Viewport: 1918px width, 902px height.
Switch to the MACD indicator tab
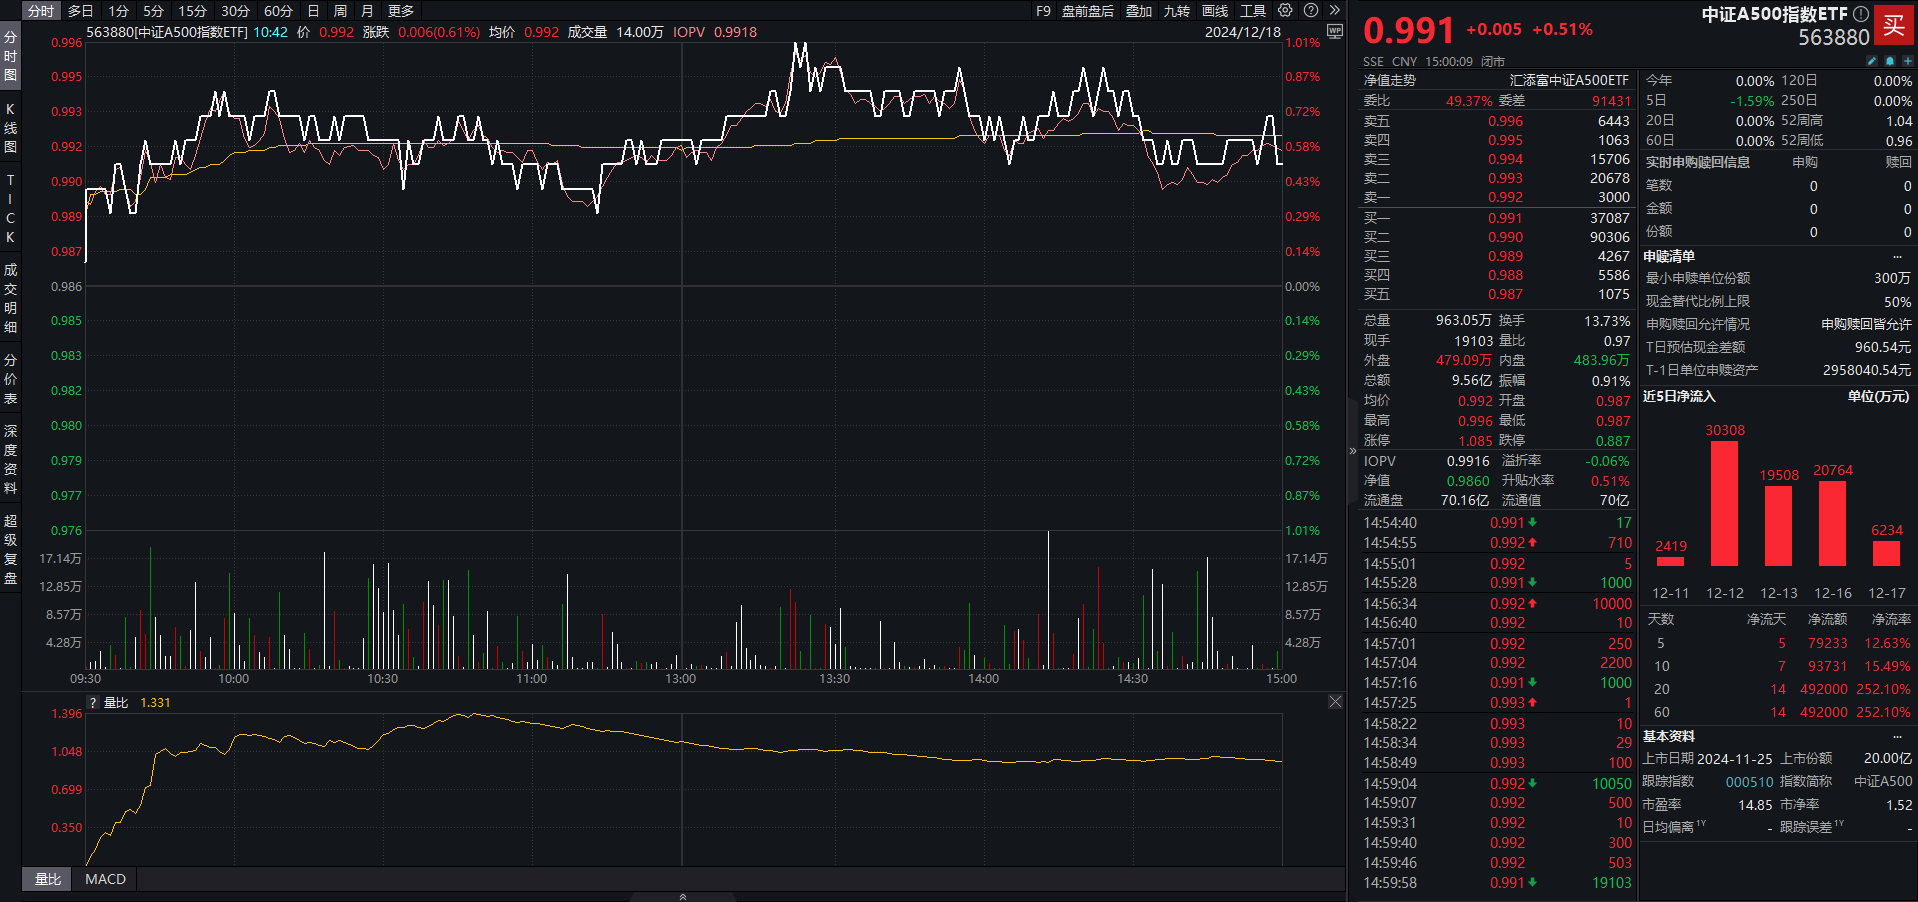coord(105,879)
